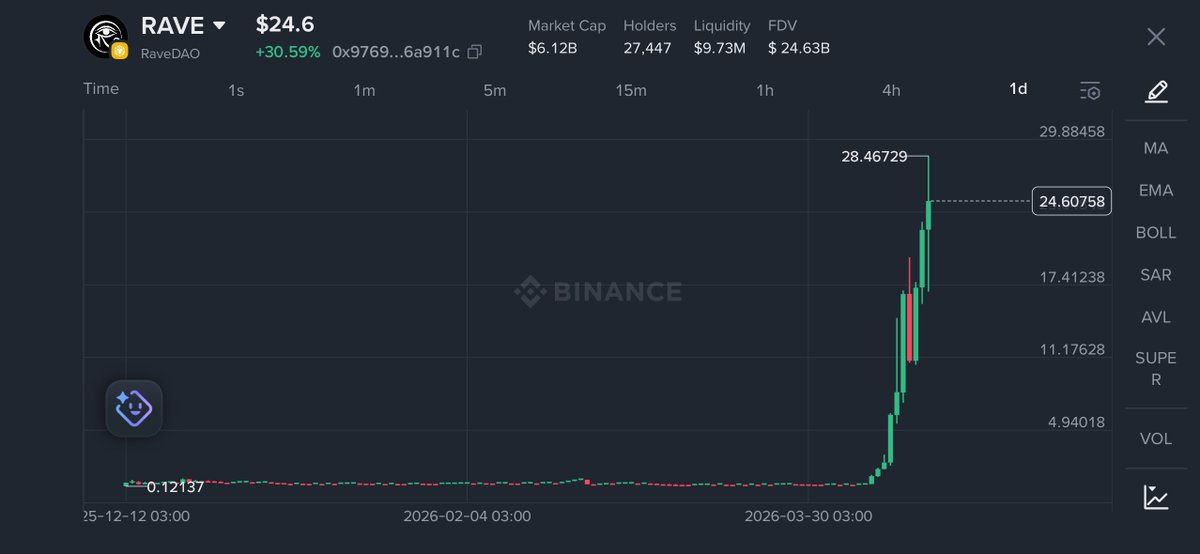Open the line chart icon
Screen dimensions: 1200x554
pyautogui.click(x=1156, y=497)
